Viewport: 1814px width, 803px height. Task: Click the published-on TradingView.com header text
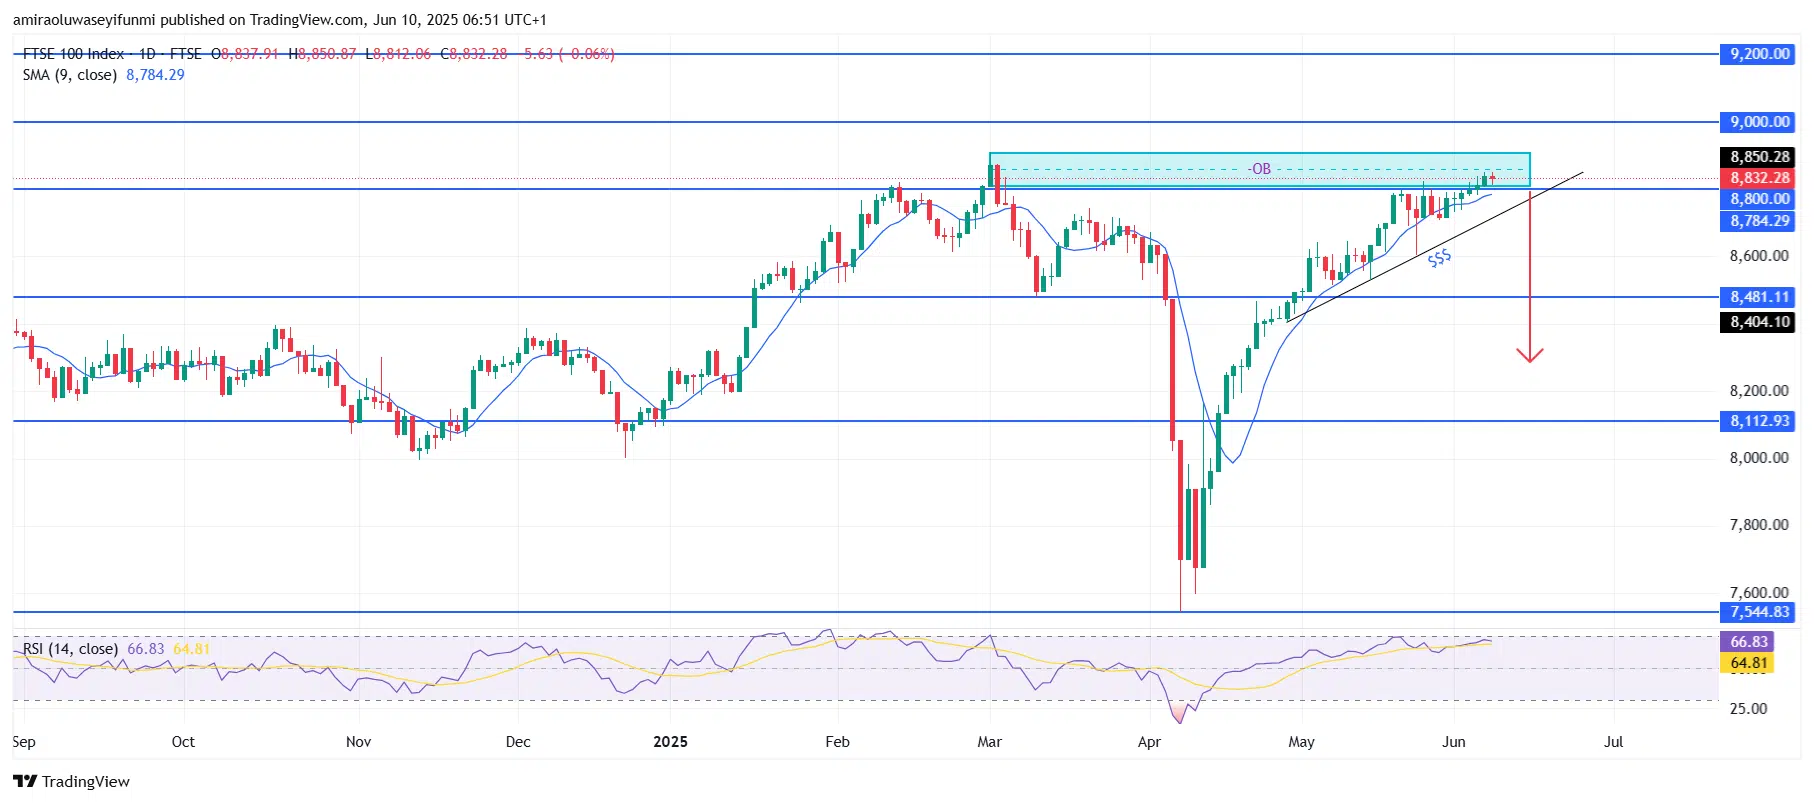coord(279,20)
